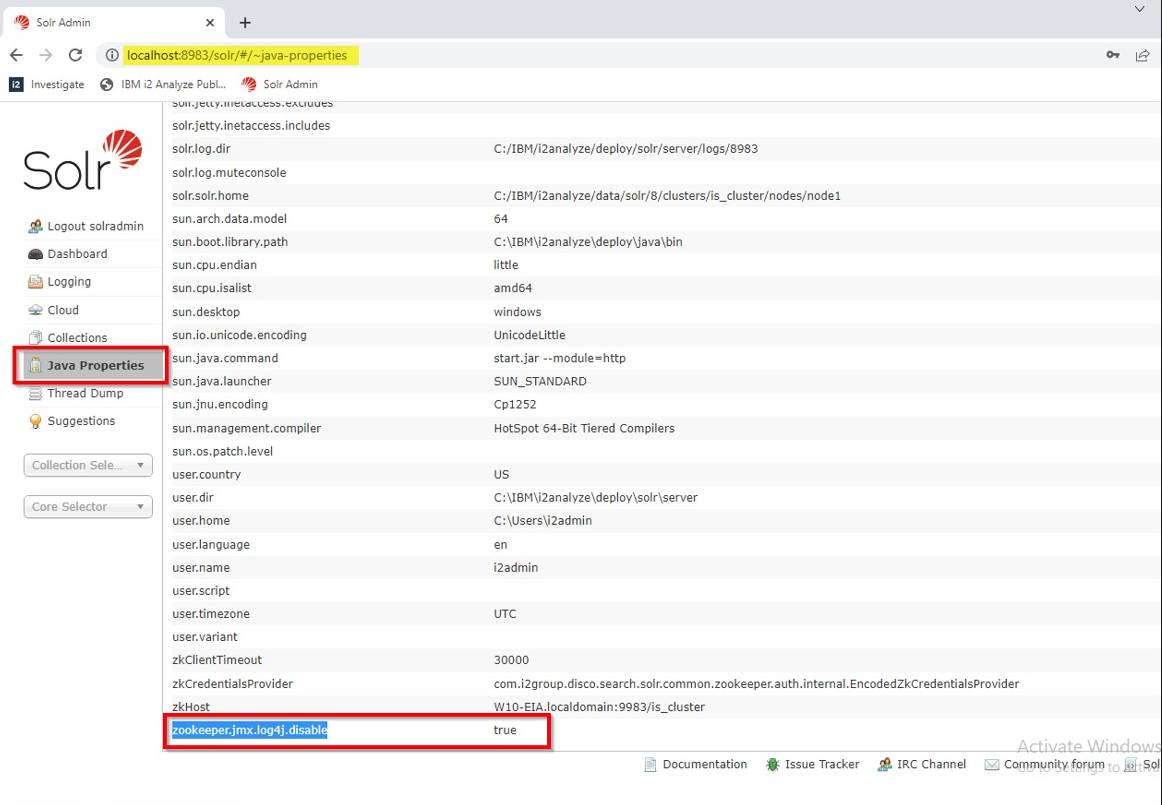Viewport: 1162px width, 805px height.
Task: Reload the page with the refresh icon
Action: [x=75, y=56]
